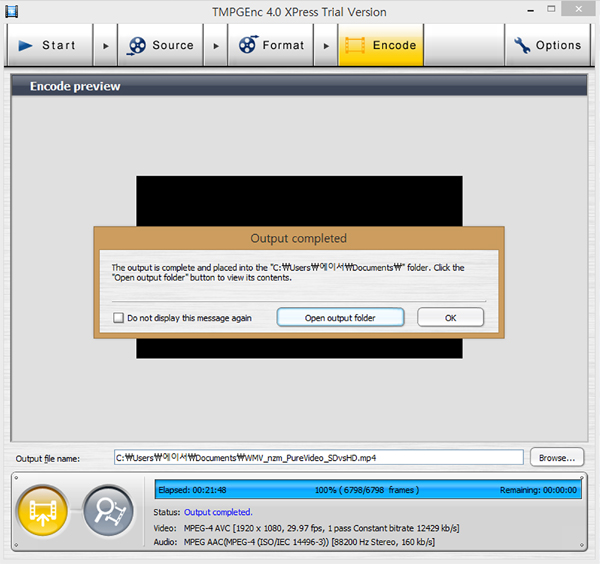Click the Output completed status text
Screen dimensions: 600x564
pyautogui.click(x=218, y=512)
